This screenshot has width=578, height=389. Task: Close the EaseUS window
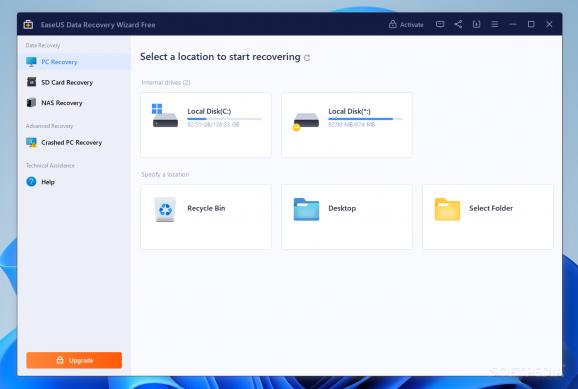(549, 24)
